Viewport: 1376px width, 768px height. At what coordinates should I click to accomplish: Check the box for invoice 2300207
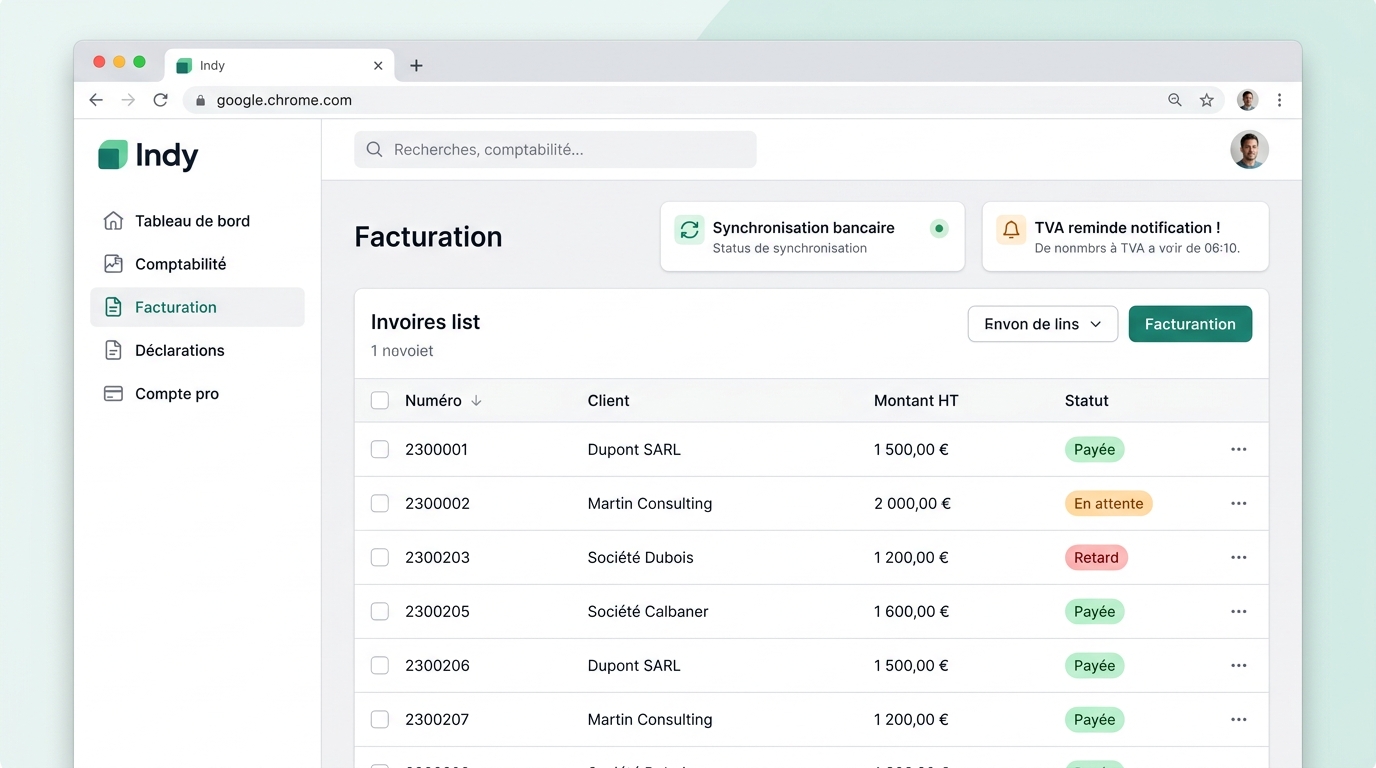380,720
